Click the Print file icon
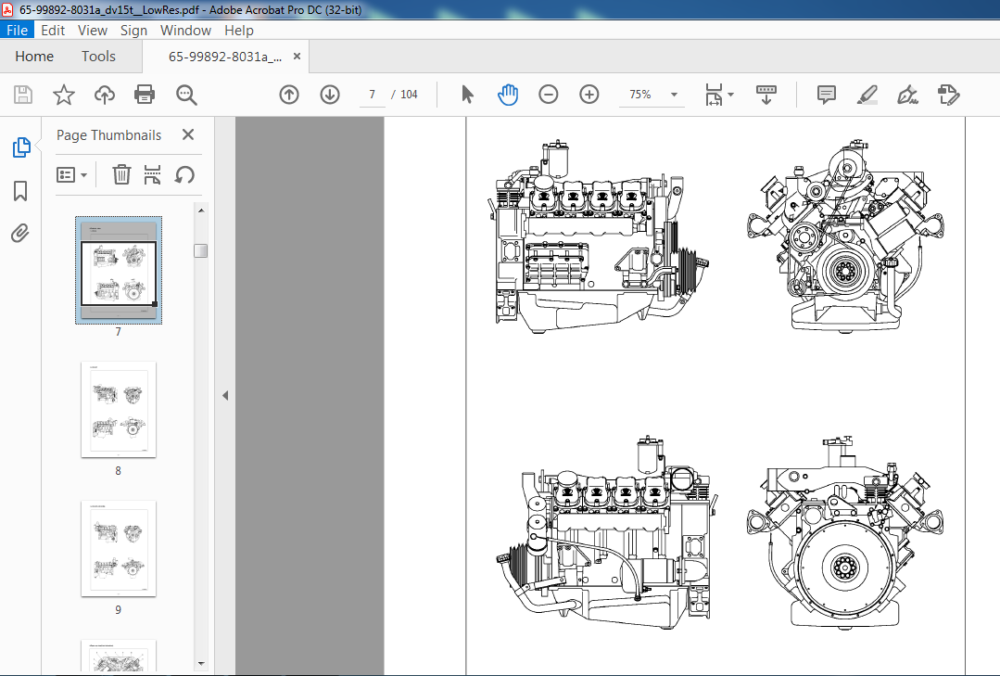Image resolution: width=1000 pixels, height=676 pixels. pos(145,95)
